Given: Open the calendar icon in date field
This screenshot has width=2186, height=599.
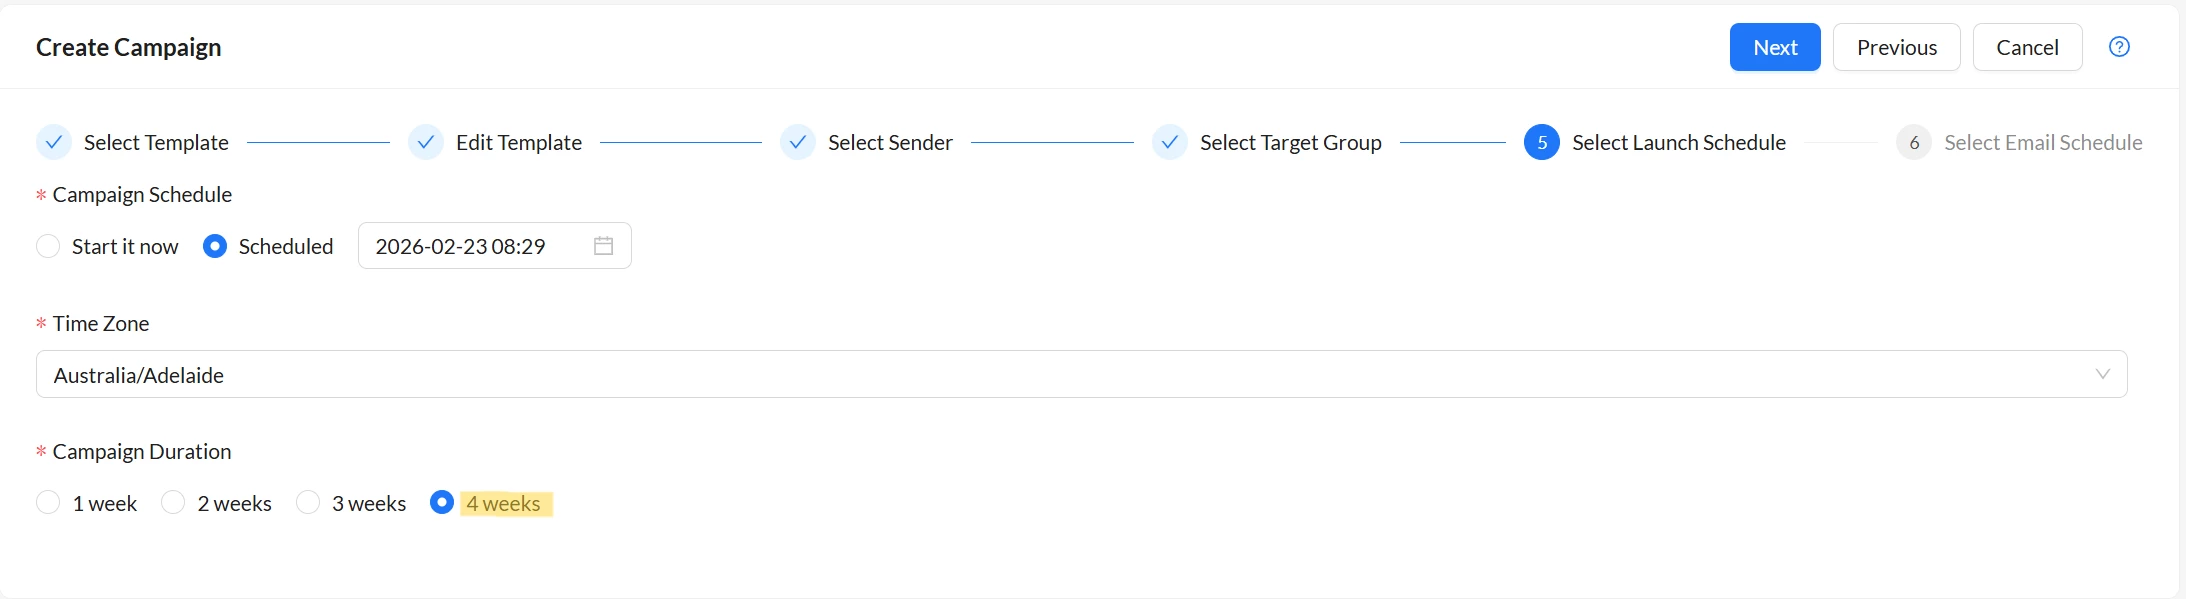Looking at the screenshot, I should [x=603, y=246].
